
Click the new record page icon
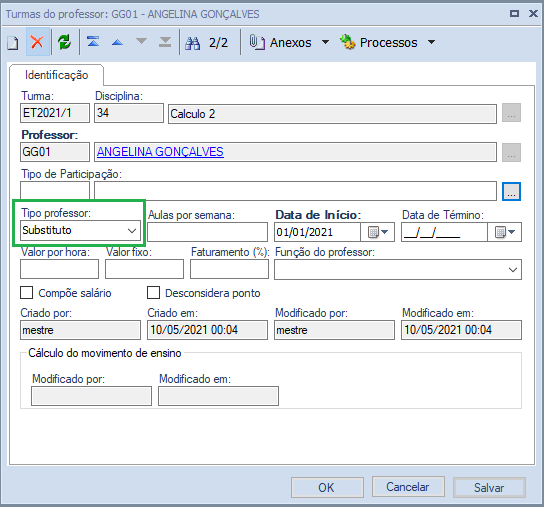[x=13, y=43]
